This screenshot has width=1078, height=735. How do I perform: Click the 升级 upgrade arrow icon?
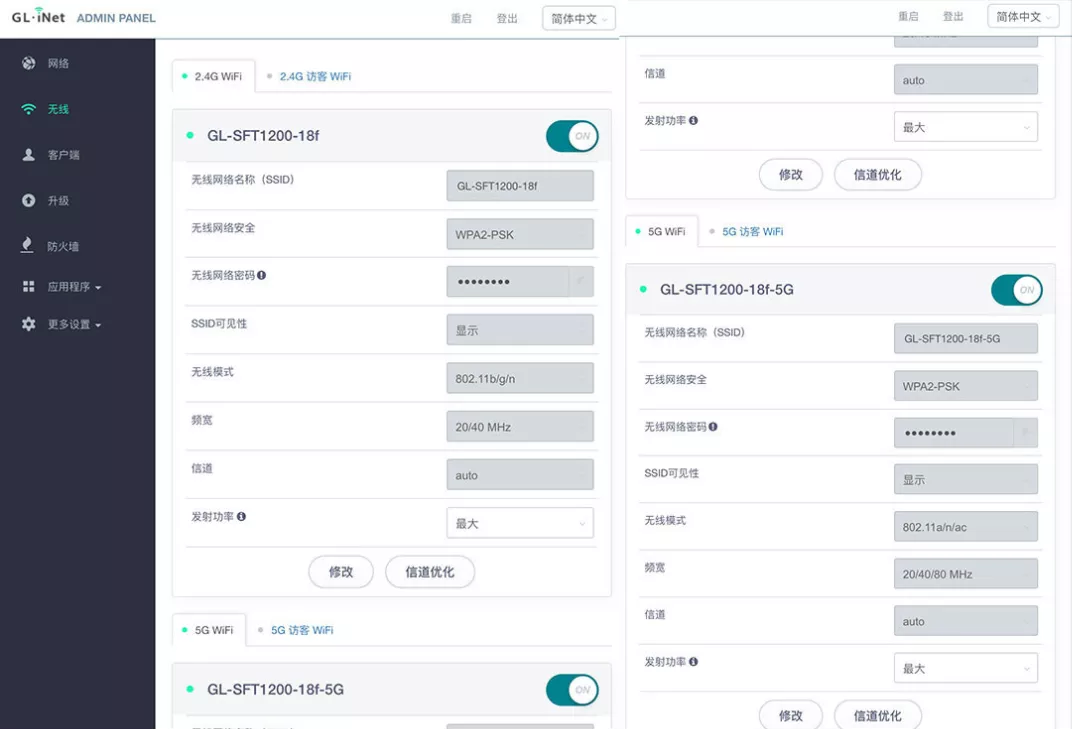pyautogui.click(x=28, y=201)
